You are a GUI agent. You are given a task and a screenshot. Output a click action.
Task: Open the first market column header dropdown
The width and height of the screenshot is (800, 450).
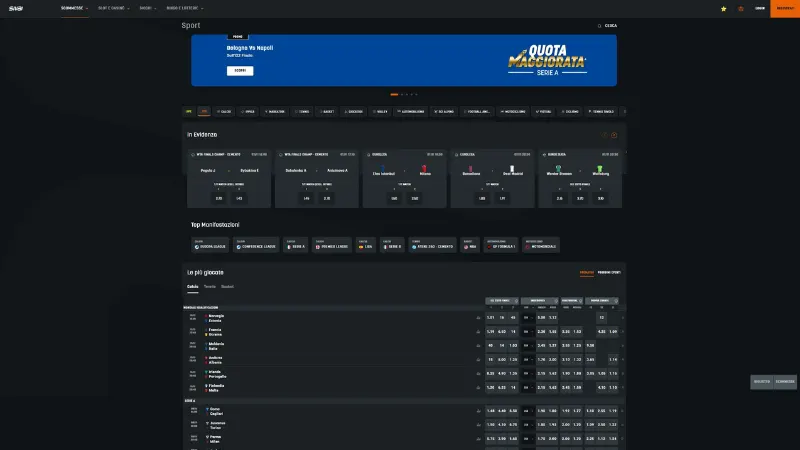click(502, 301)
